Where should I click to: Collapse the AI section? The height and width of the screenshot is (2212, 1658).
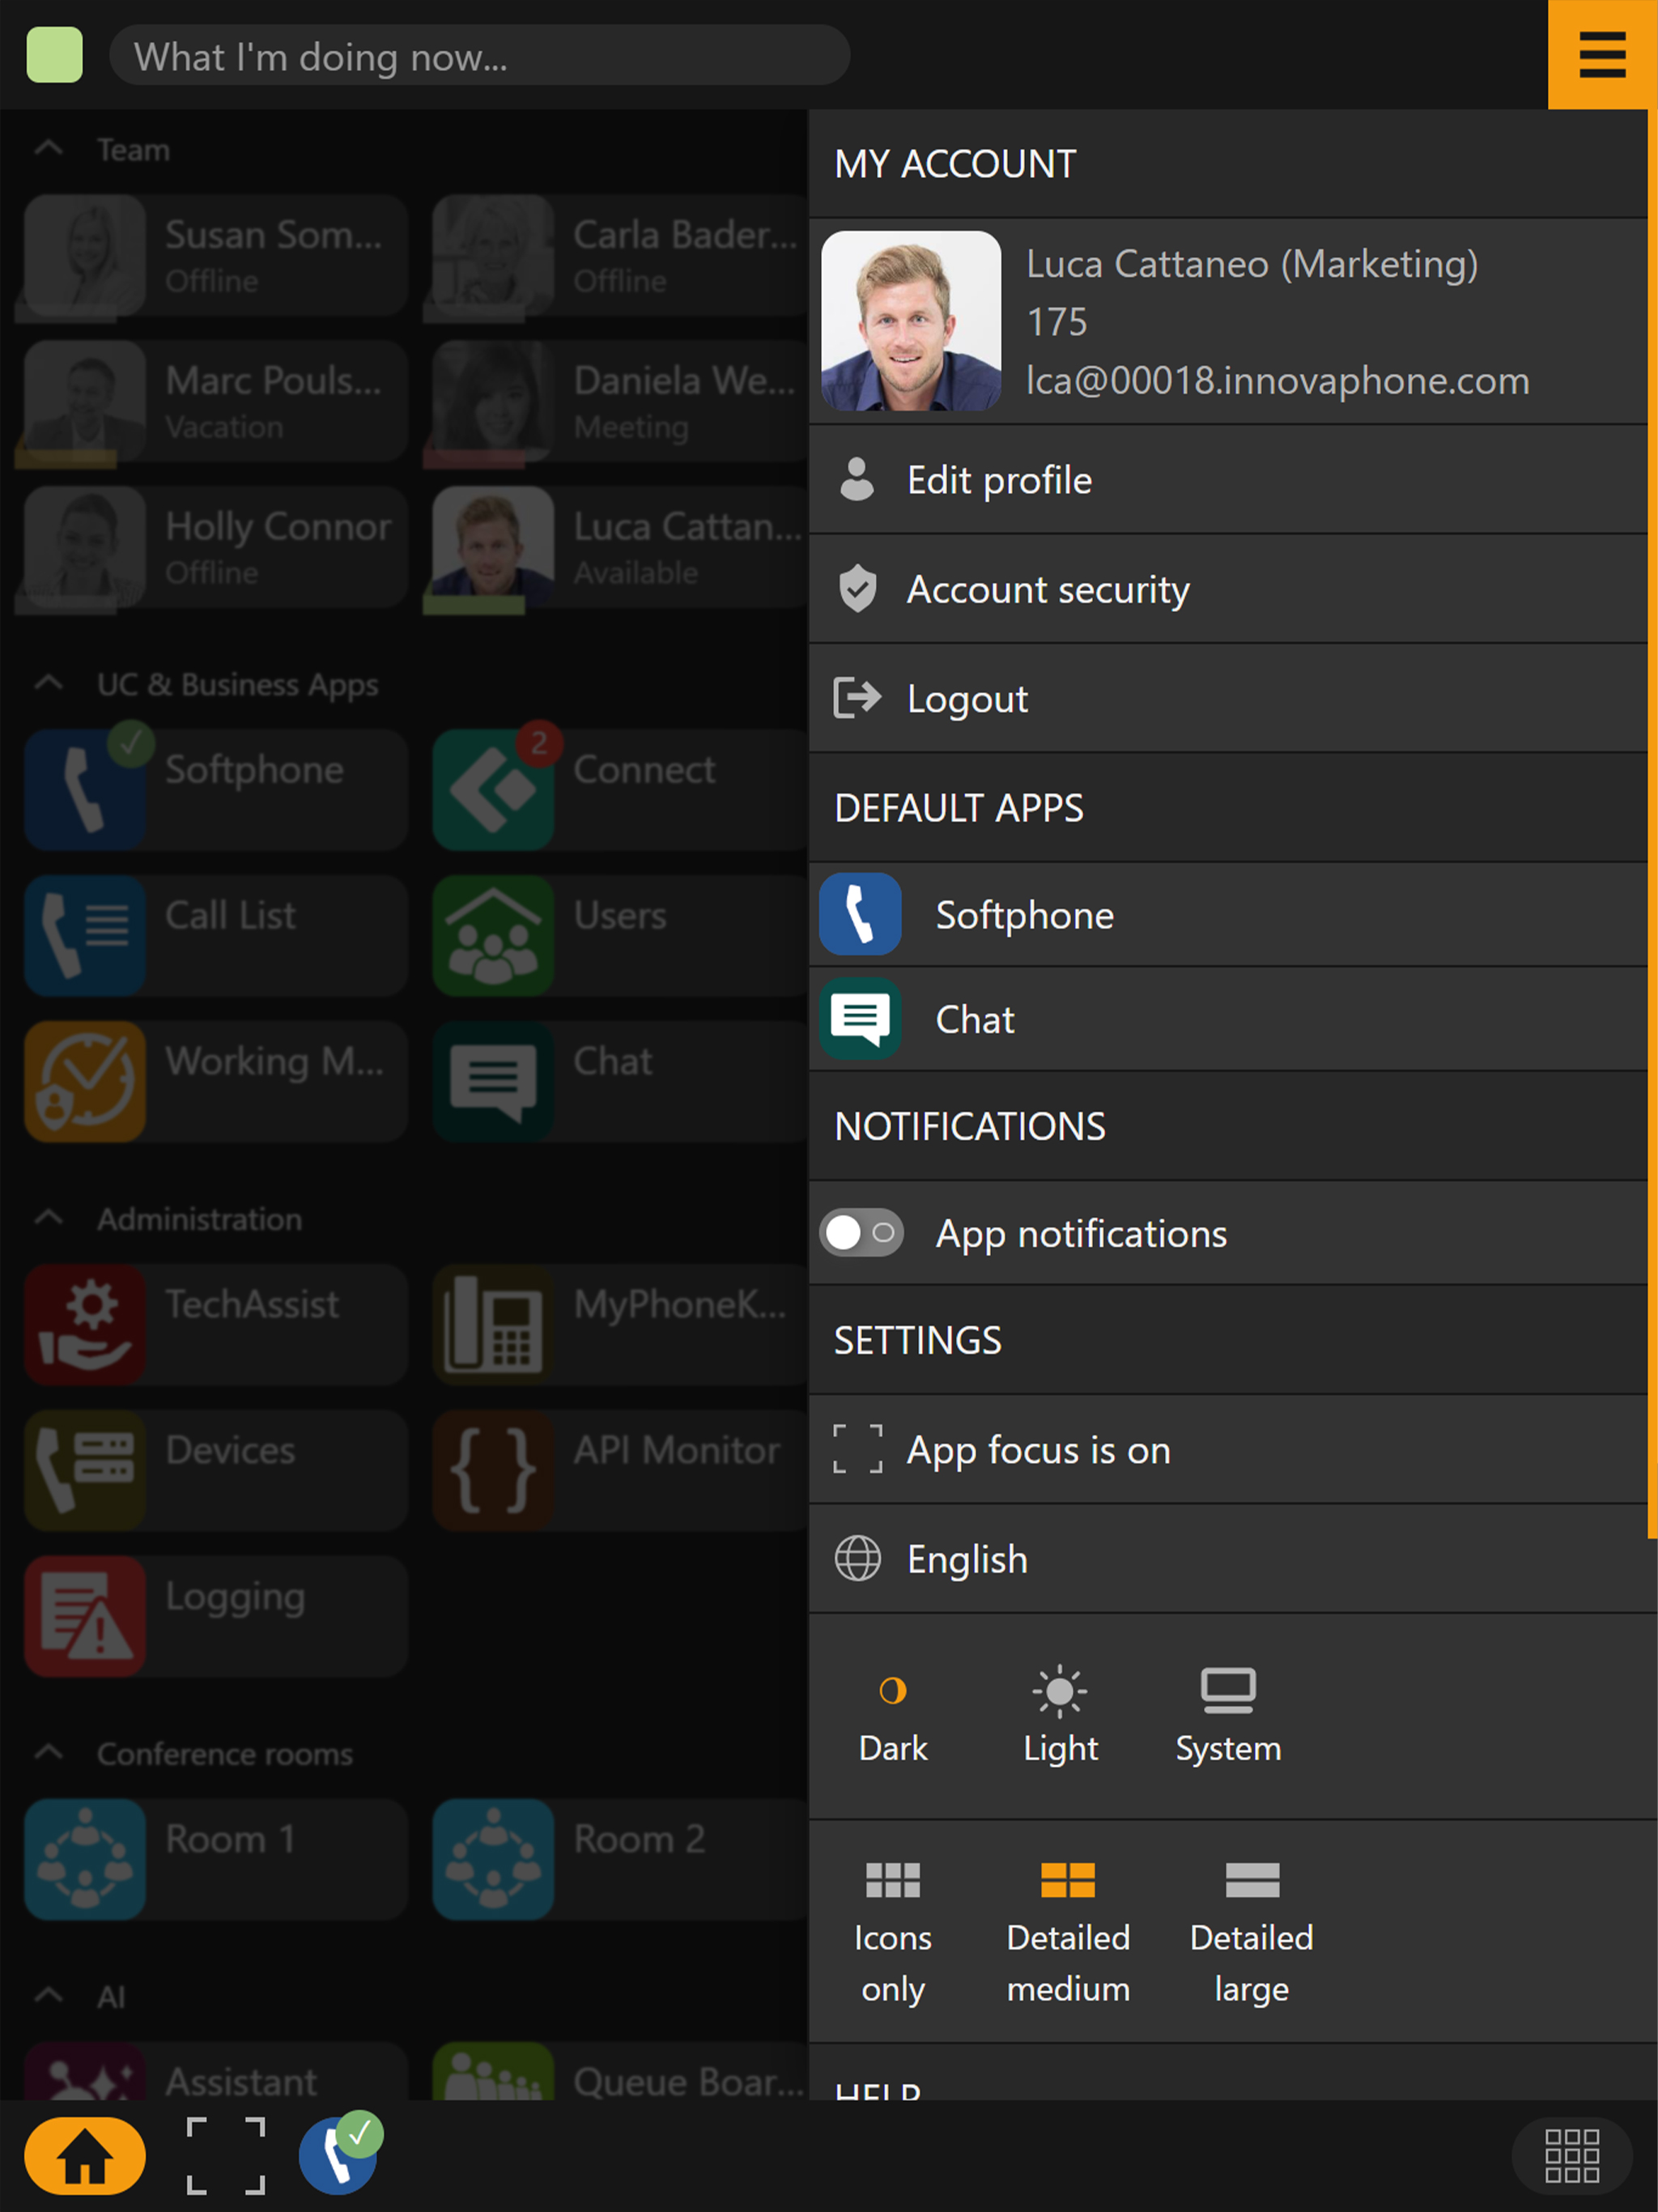point(48,1996)
